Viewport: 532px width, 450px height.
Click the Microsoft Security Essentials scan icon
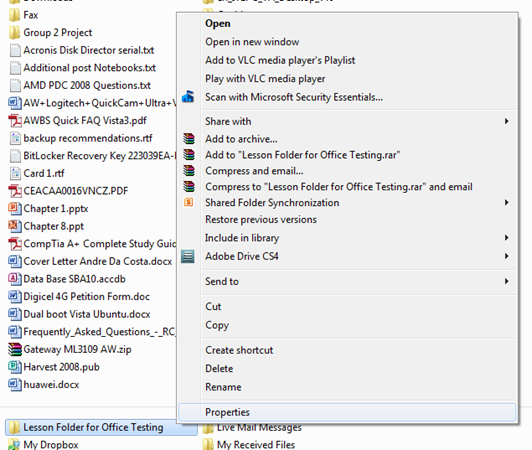pos(188,97)
